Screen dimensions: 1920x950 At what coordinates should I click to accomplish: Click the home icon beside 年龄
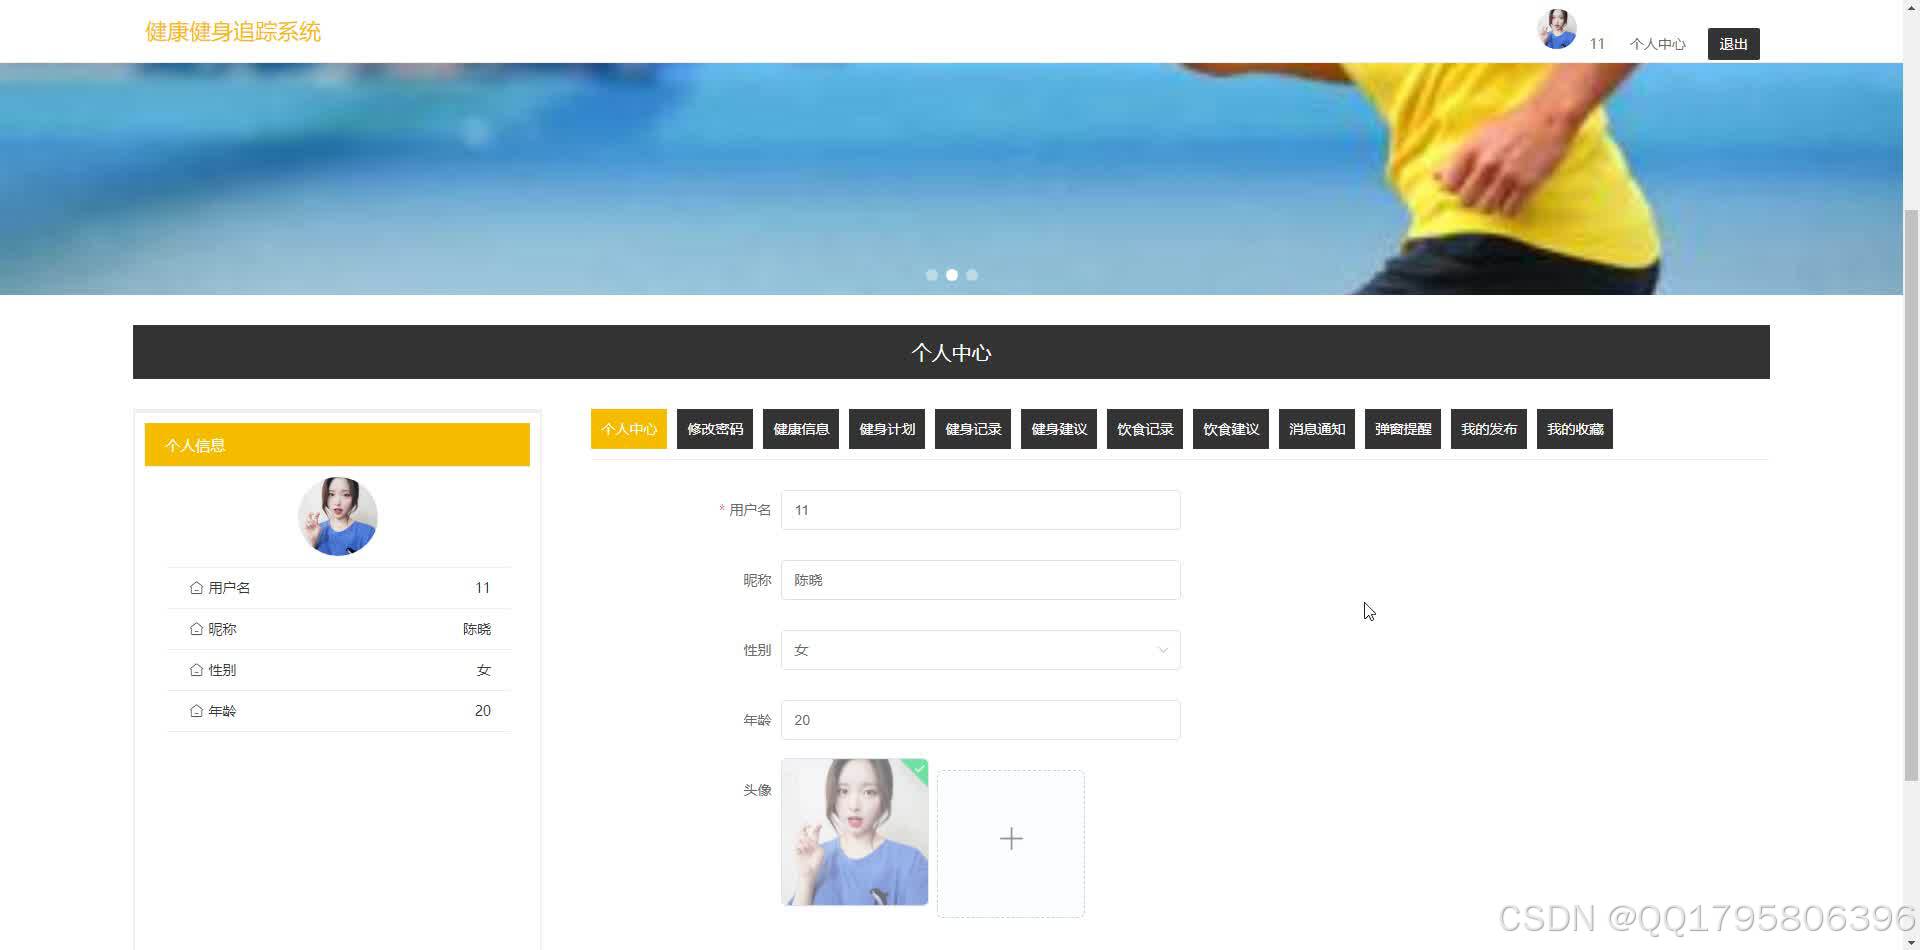pyautogui.click(x=196, y=711)
